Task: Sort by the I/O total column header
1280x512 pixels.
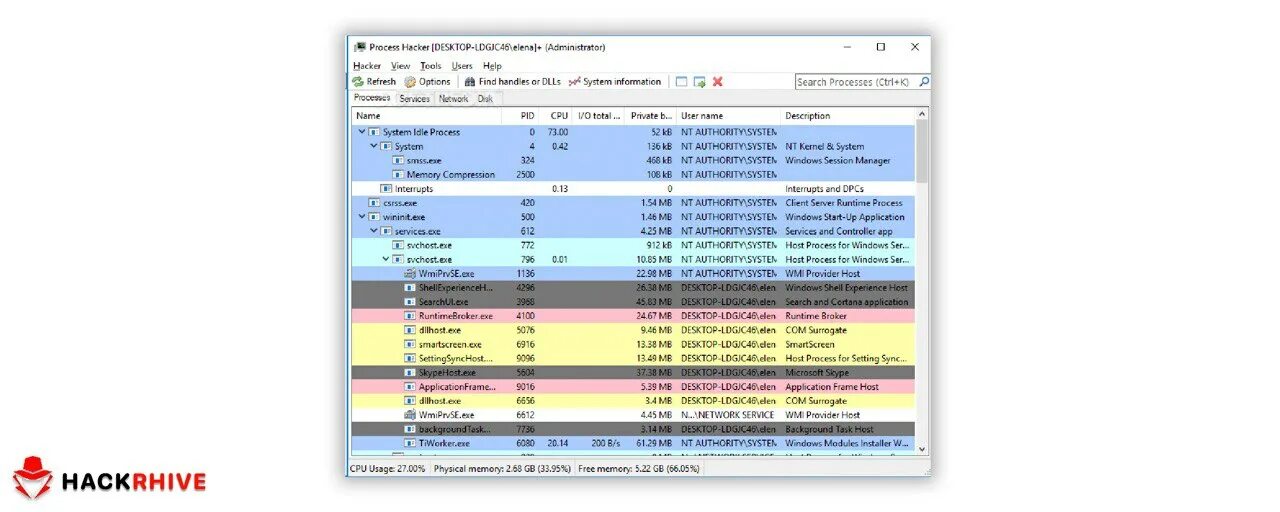Action: click(598, 116)
